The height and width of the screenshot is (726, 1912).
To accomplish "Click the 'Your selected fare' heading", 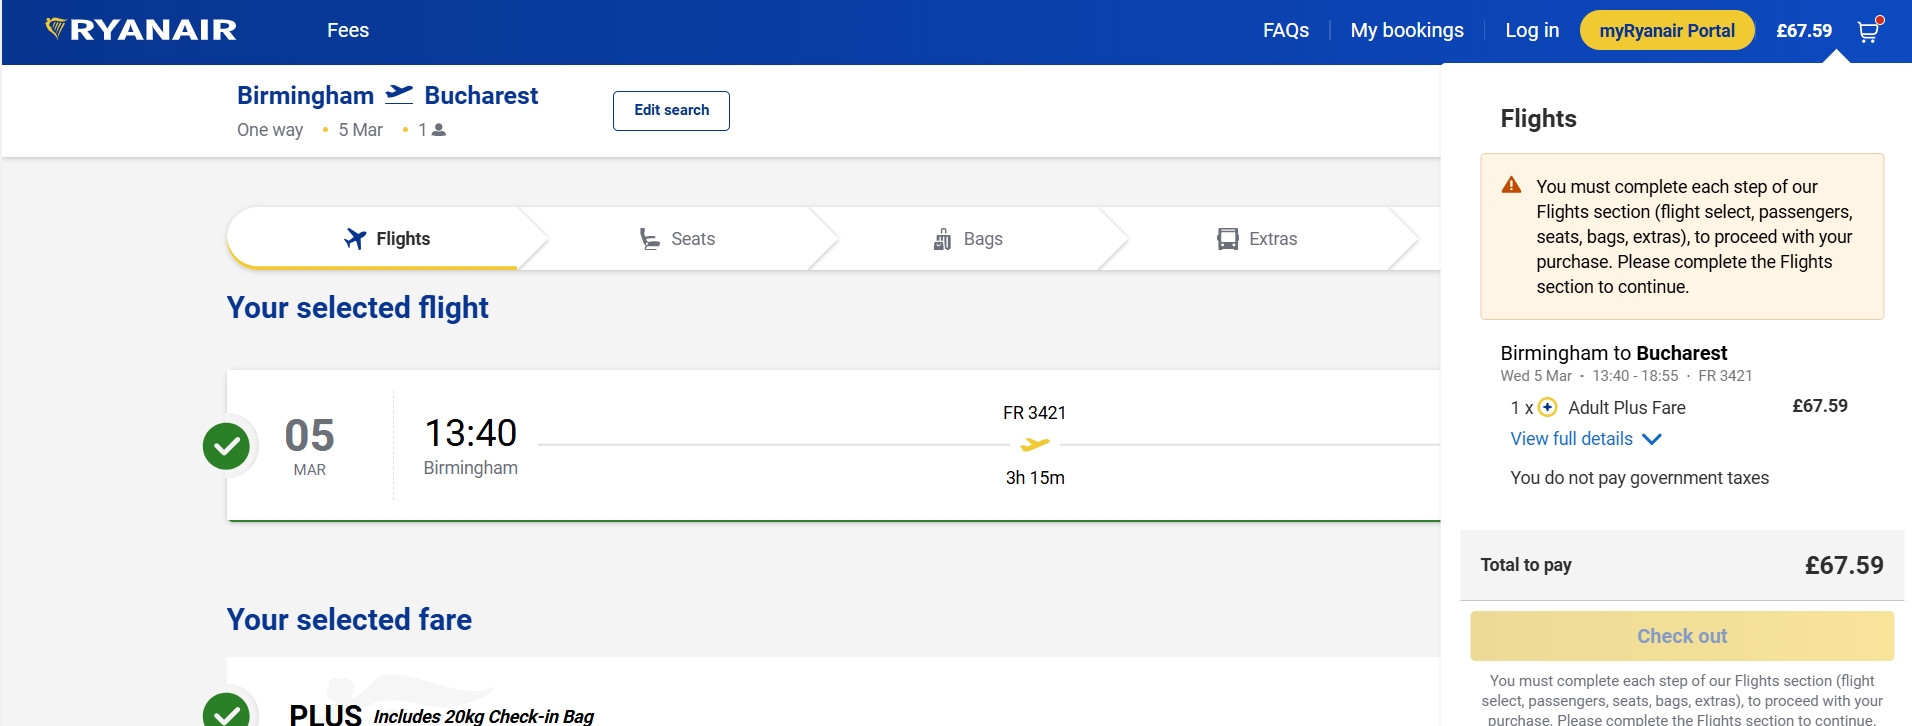I will click(x=349, y=619).
